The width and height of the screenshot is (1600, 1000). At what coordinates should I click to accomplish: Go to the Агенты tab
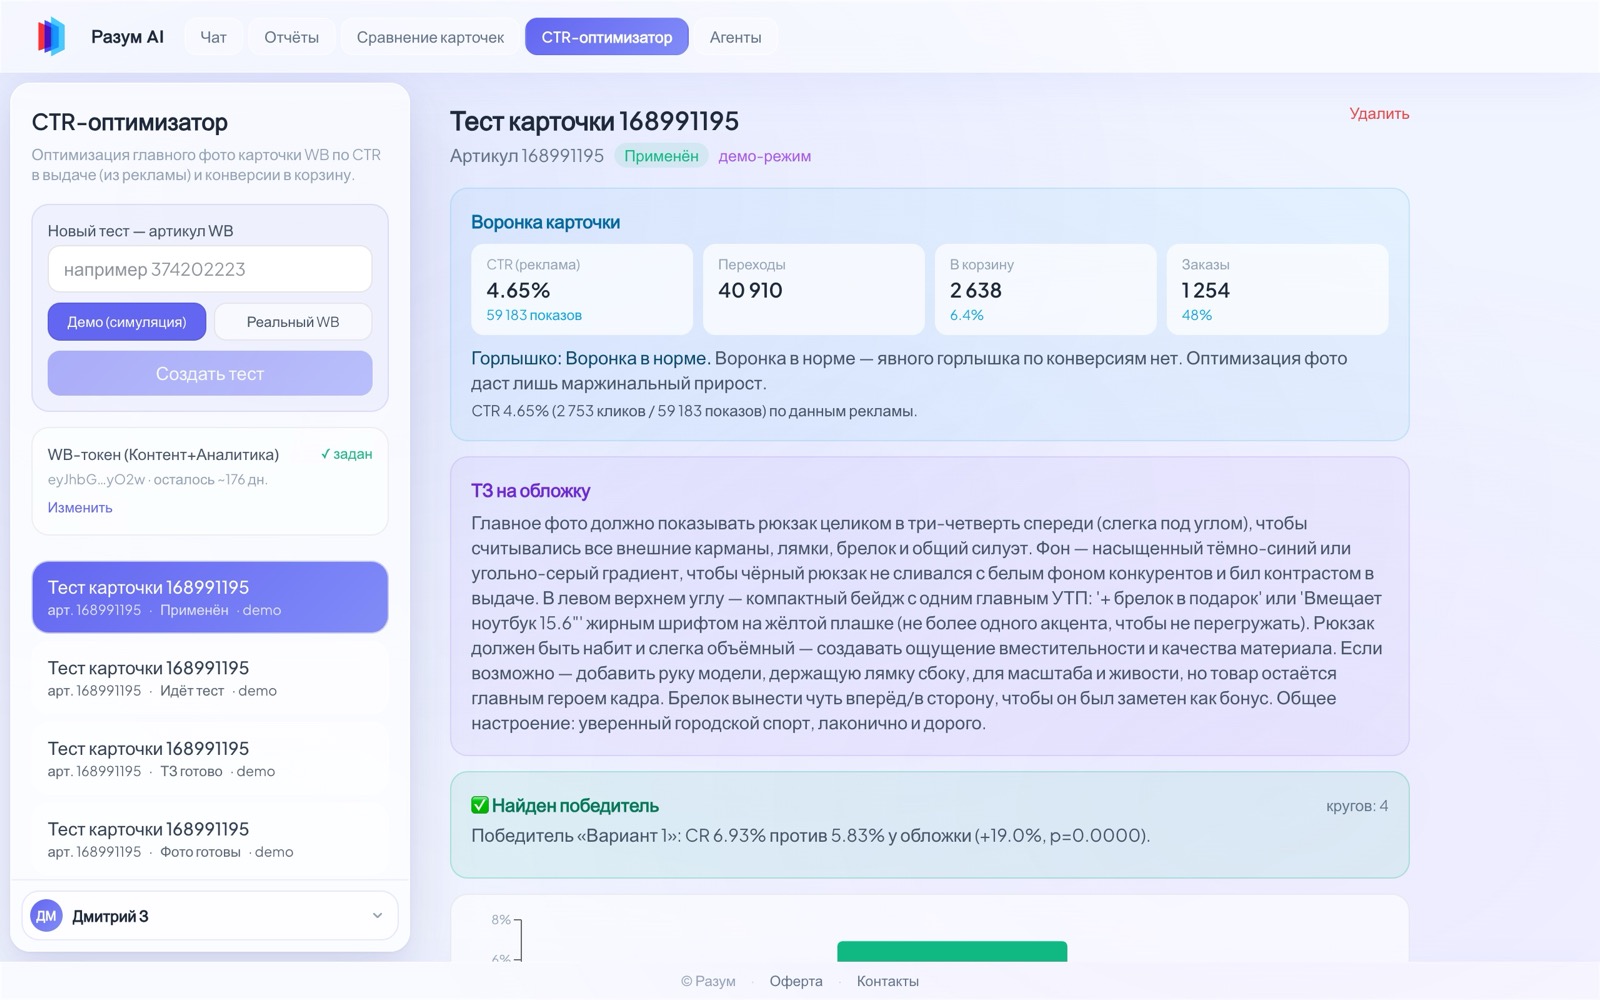(735, 37)
